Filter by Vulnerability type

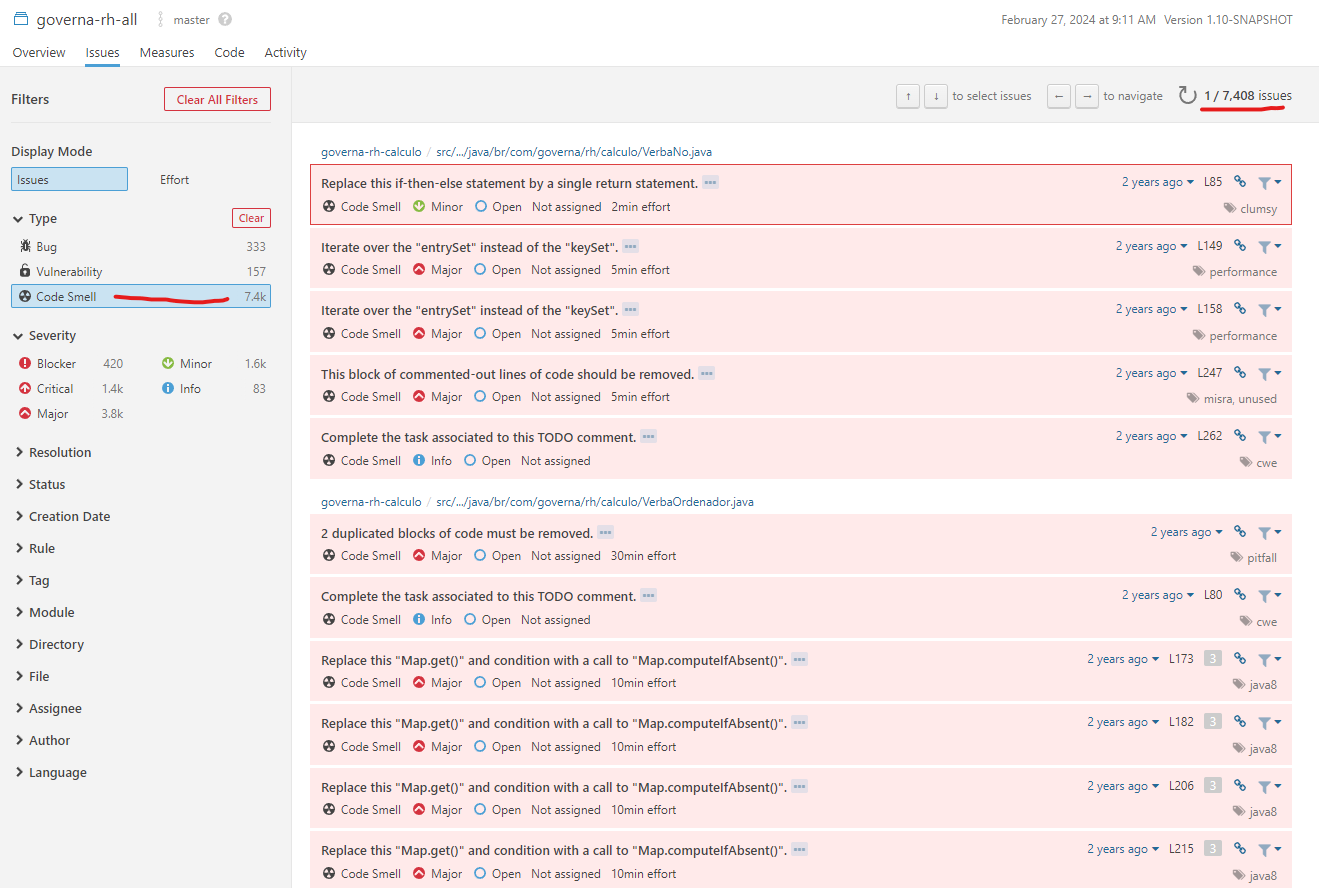(140, 272)
